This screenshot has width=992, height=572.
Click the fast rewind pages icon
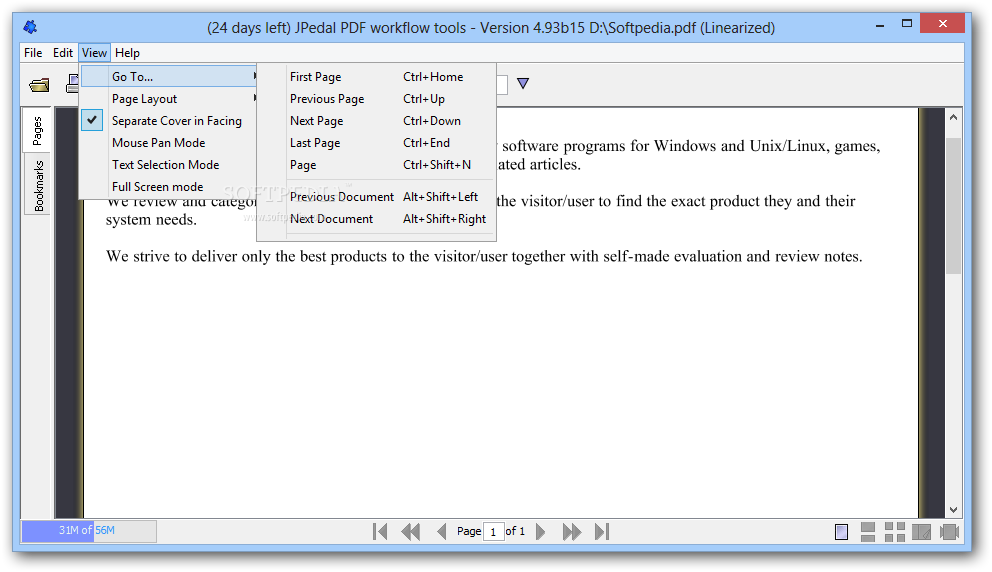411,532
